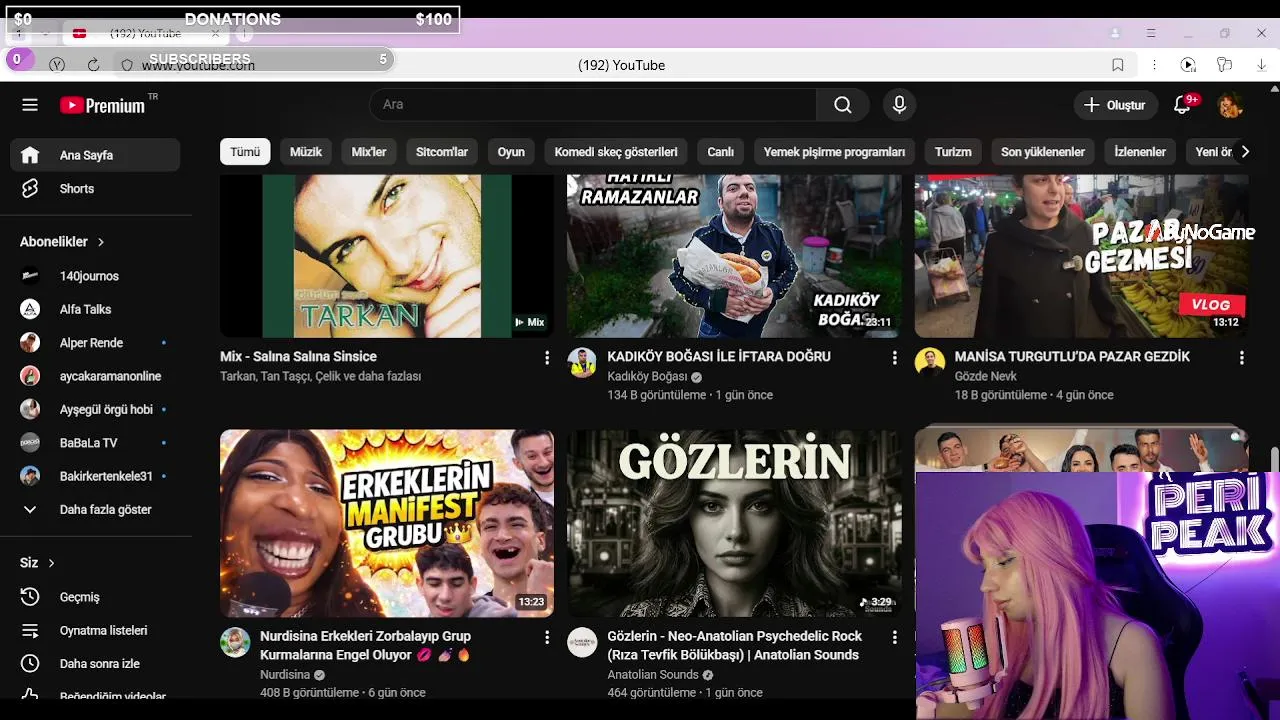This screenshot has width=1280, height=720.
Task: Expand the Siz section
Action: (x=37, y=563)
